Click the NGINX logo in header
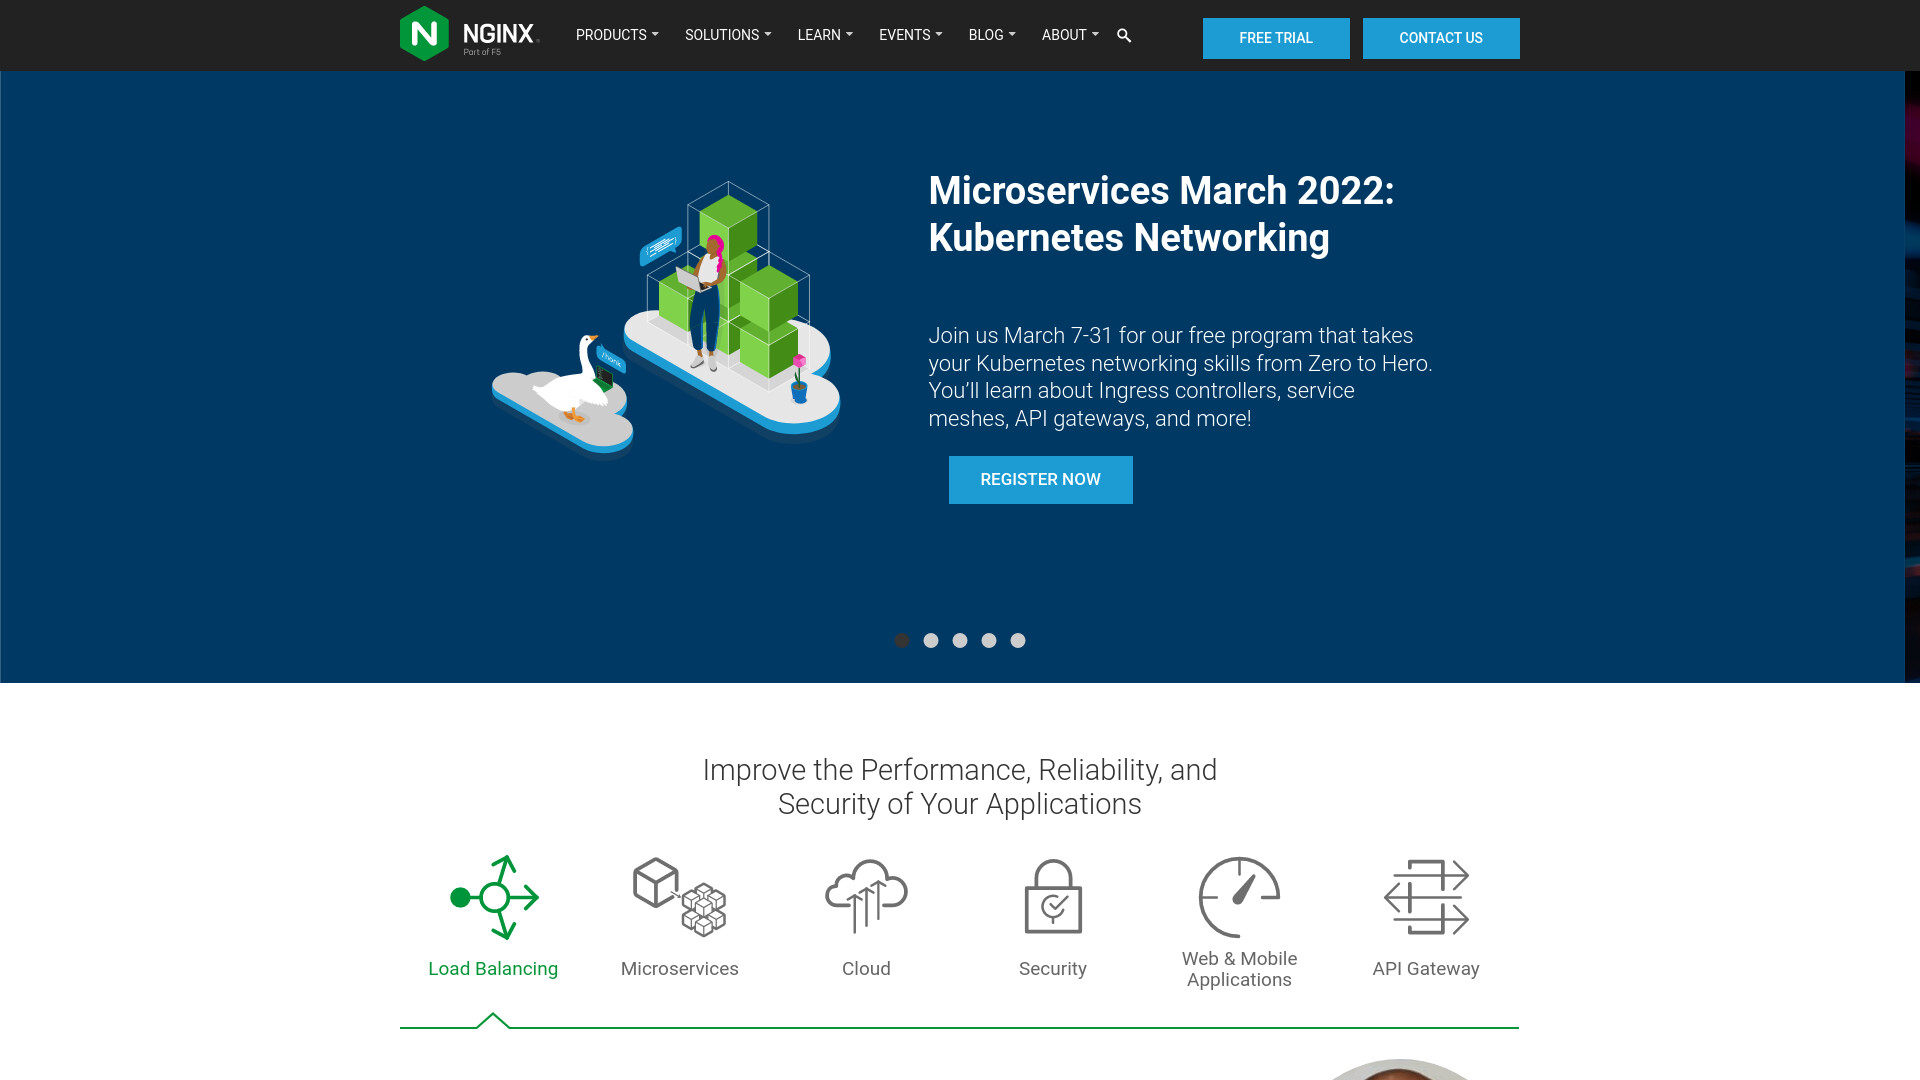Screen dimensions: 1920x1080 [469, 34]
